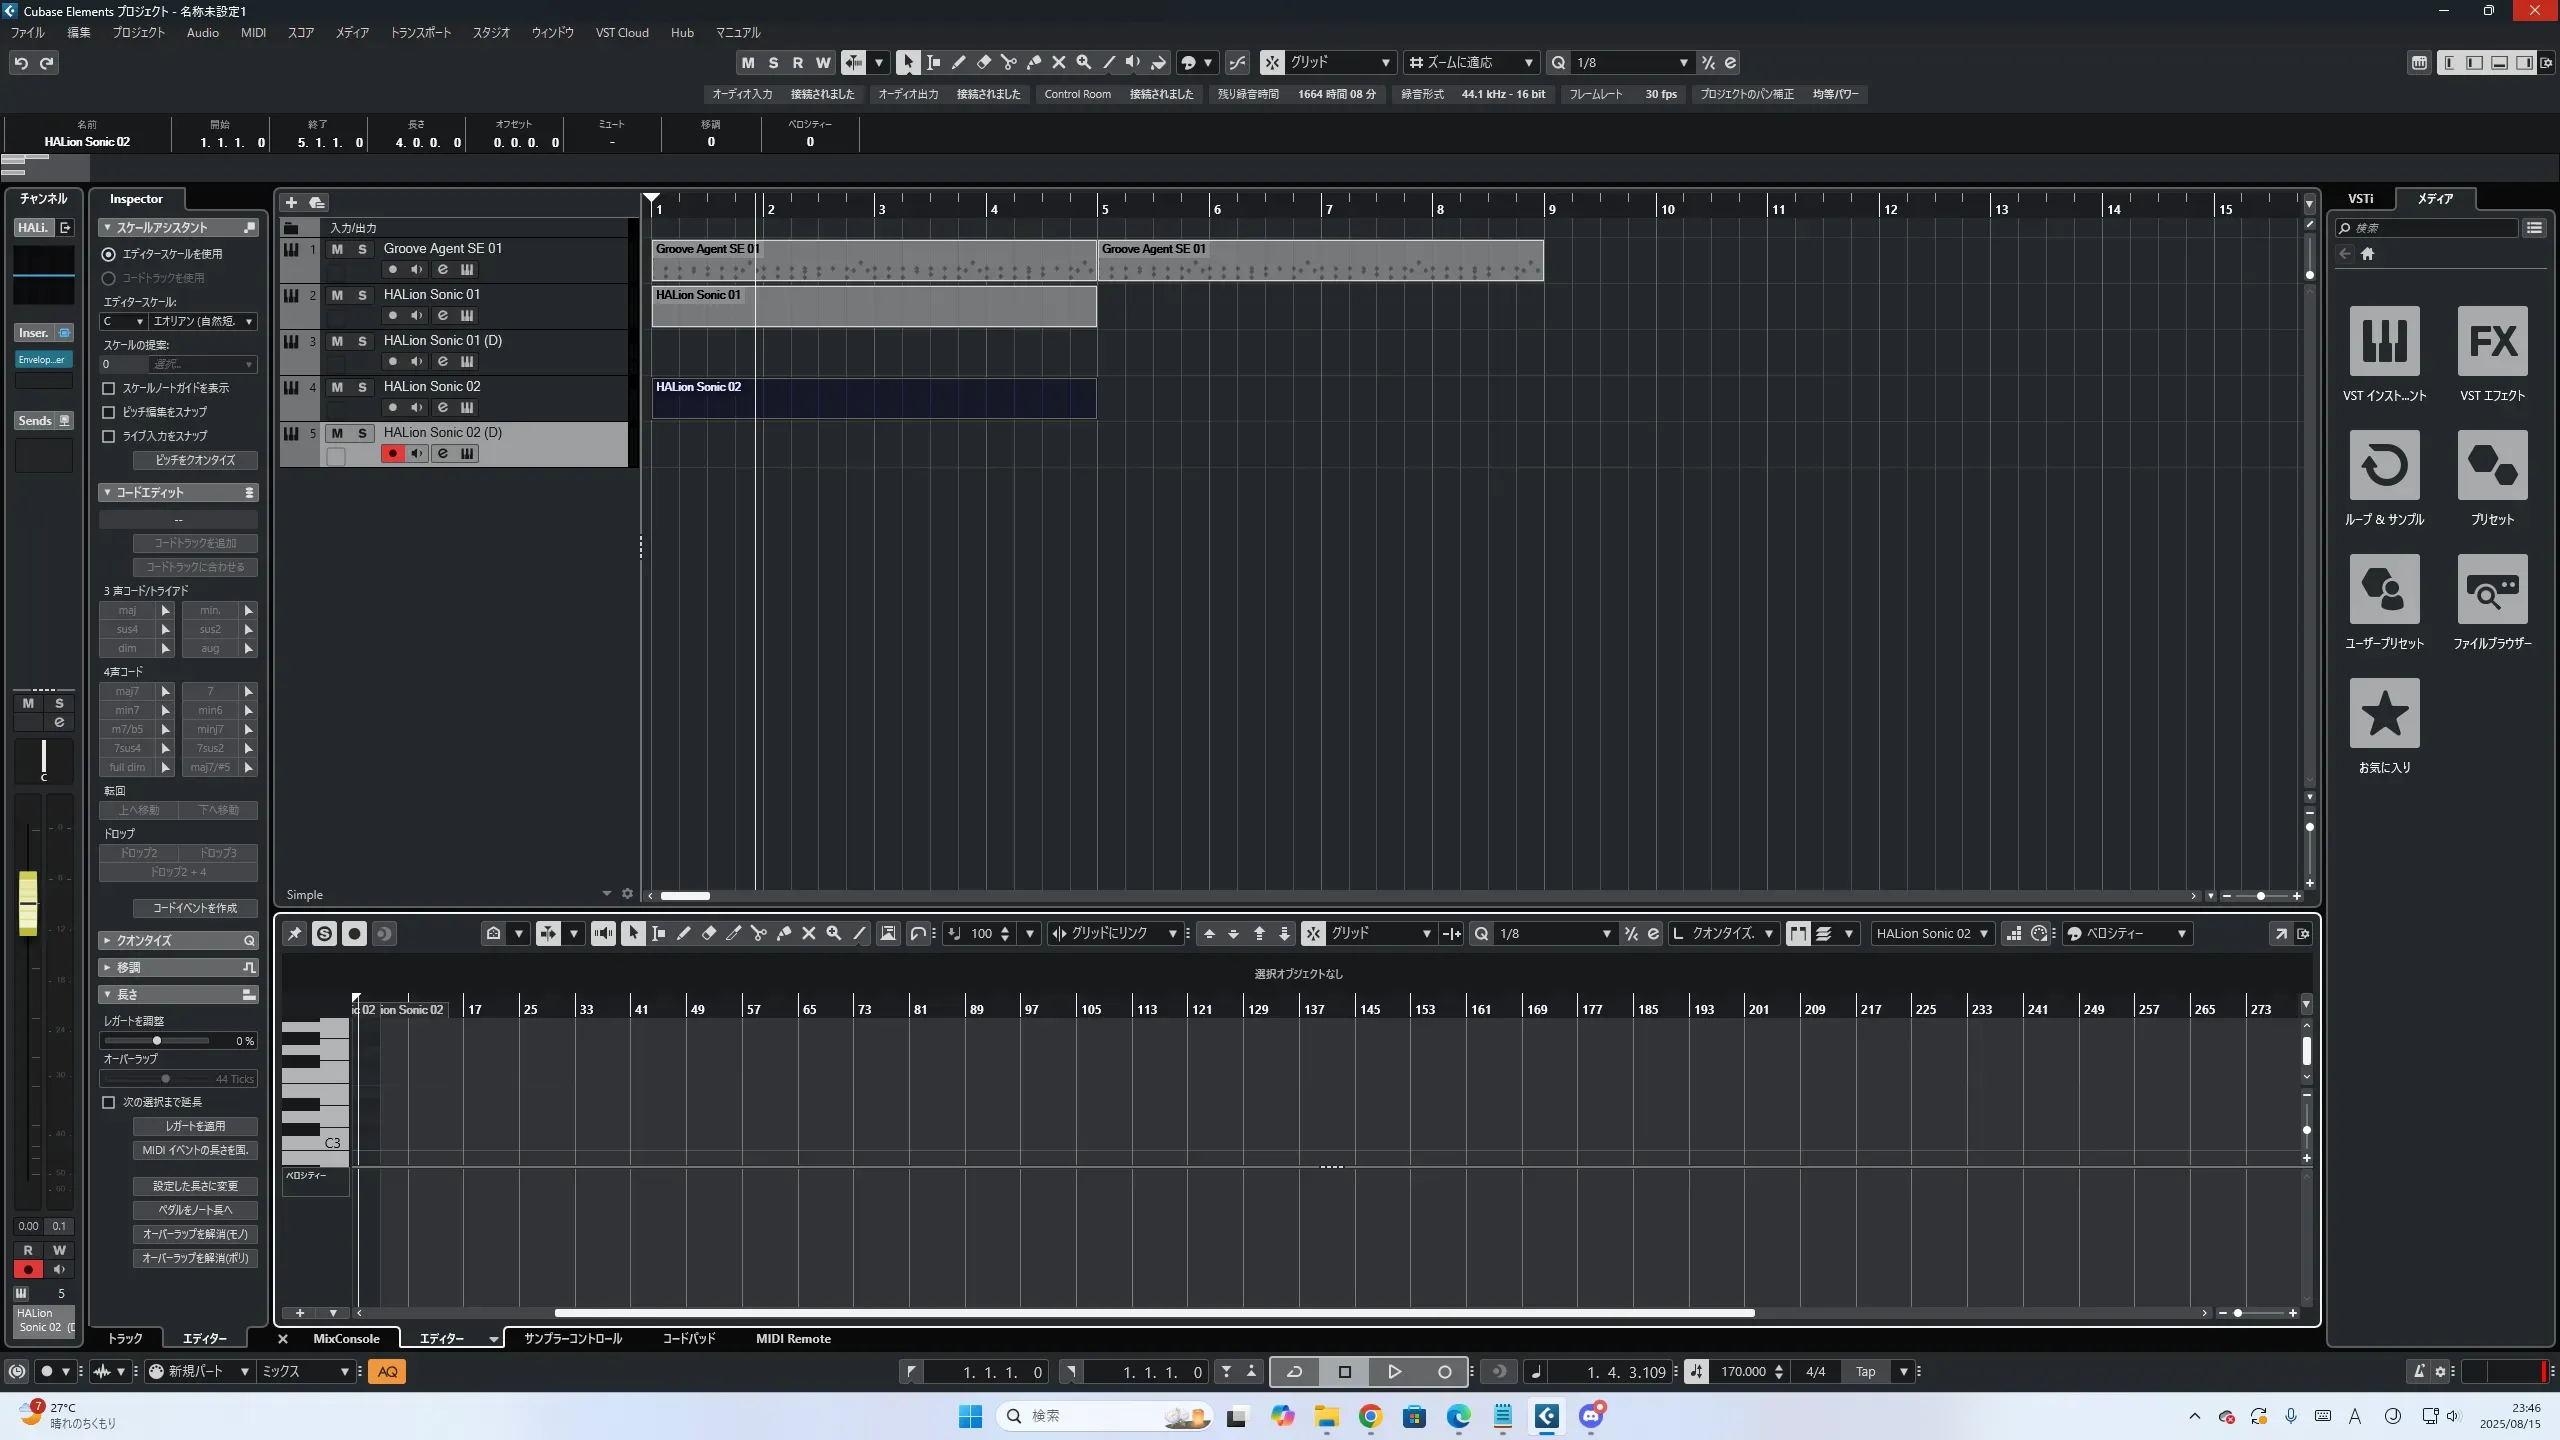Open the VST Effects FX tile
2560x1440 pixels.
[2492, 341]
